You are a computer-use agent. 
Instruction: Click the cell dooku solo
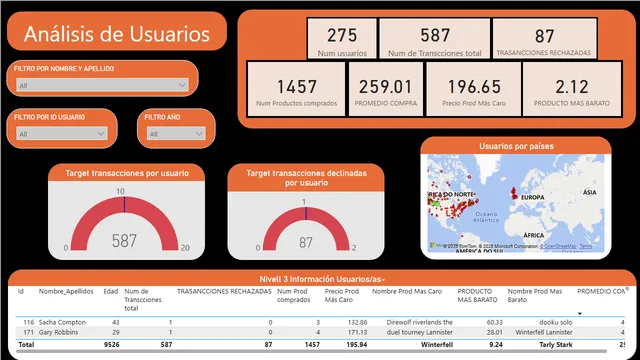(x=556, y=322)
